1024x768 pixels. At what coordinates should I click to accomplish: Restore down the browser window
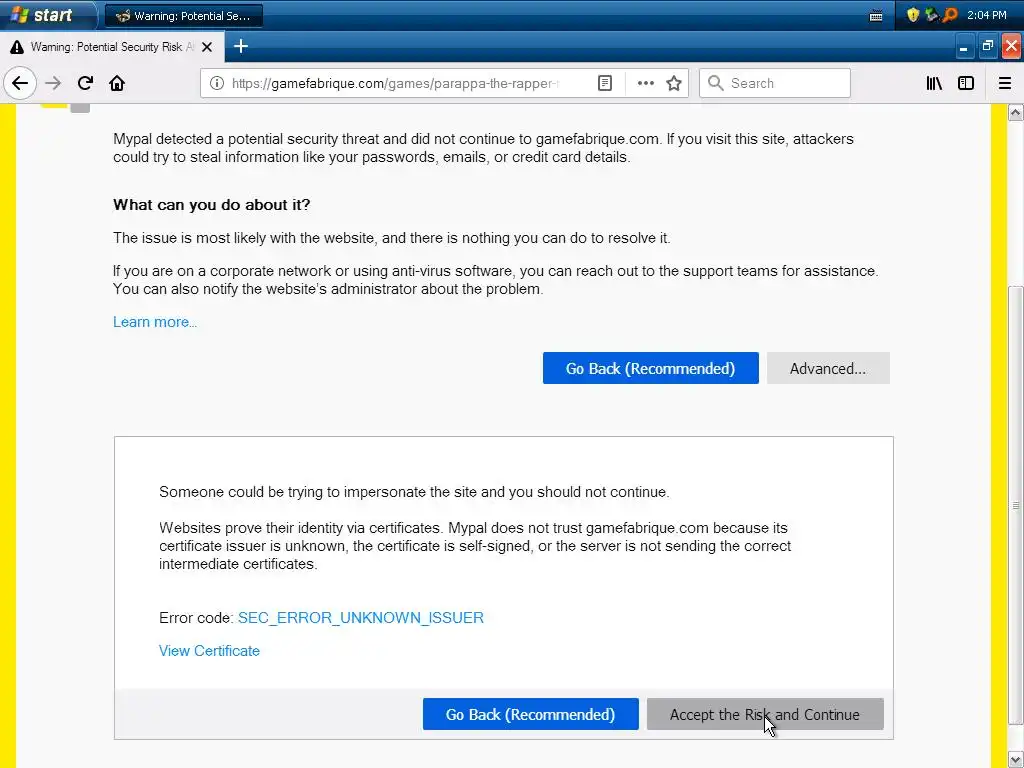tap(987, 46)
